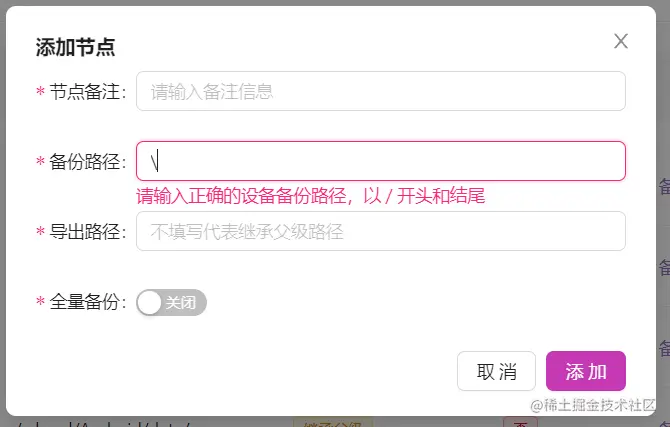This screenshot has height=427, width=670.
Task: Click the yellow 继承父级 tag below dialog
Action: [x=333, y=423]
